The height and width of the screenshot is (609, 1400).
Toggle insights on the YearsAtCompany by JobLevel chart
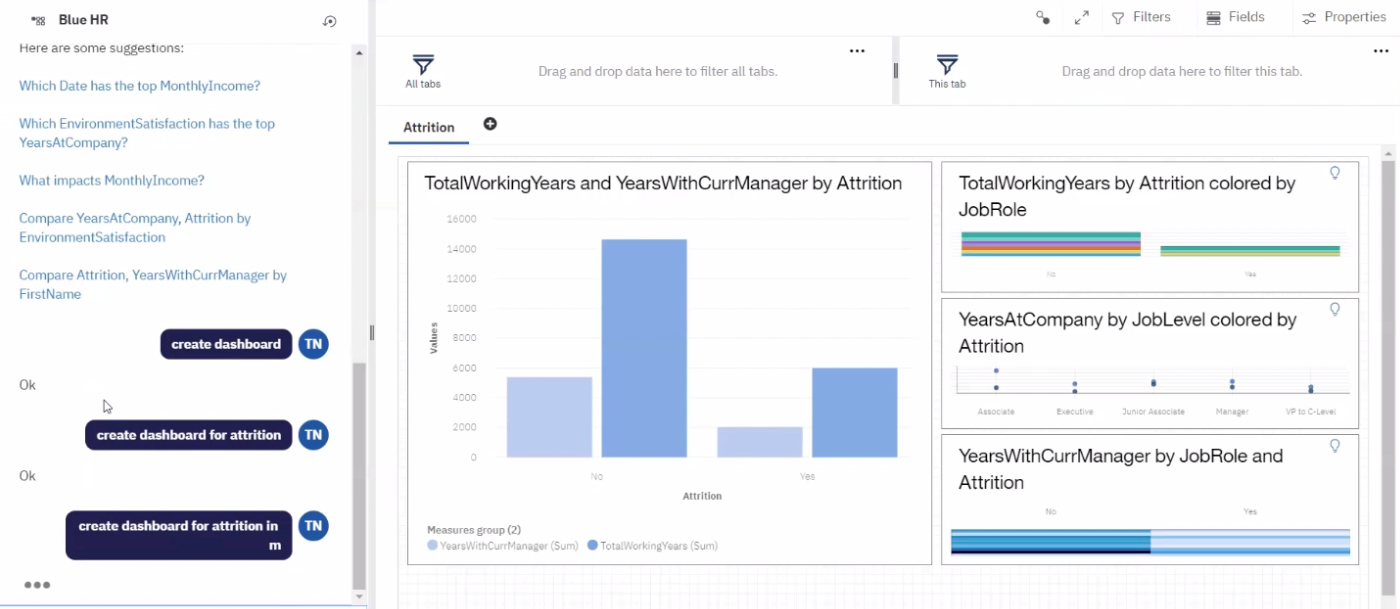tap(1335, 310)
